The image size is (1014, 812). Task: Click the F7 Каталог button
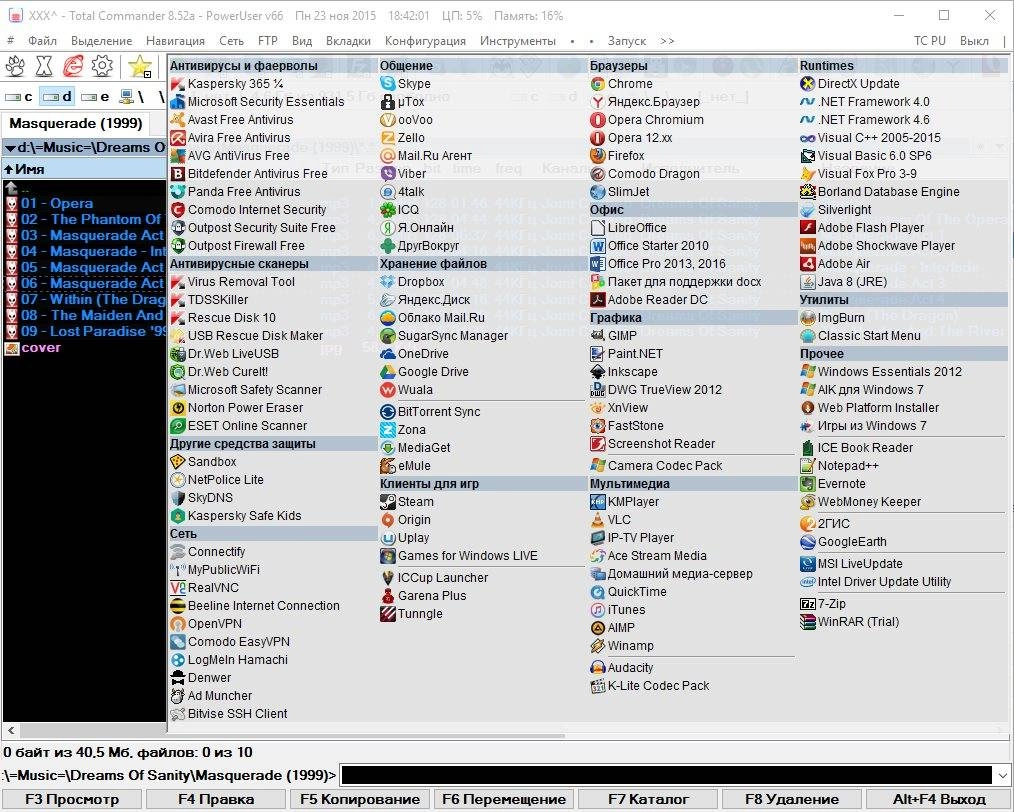tap(648, 799)
